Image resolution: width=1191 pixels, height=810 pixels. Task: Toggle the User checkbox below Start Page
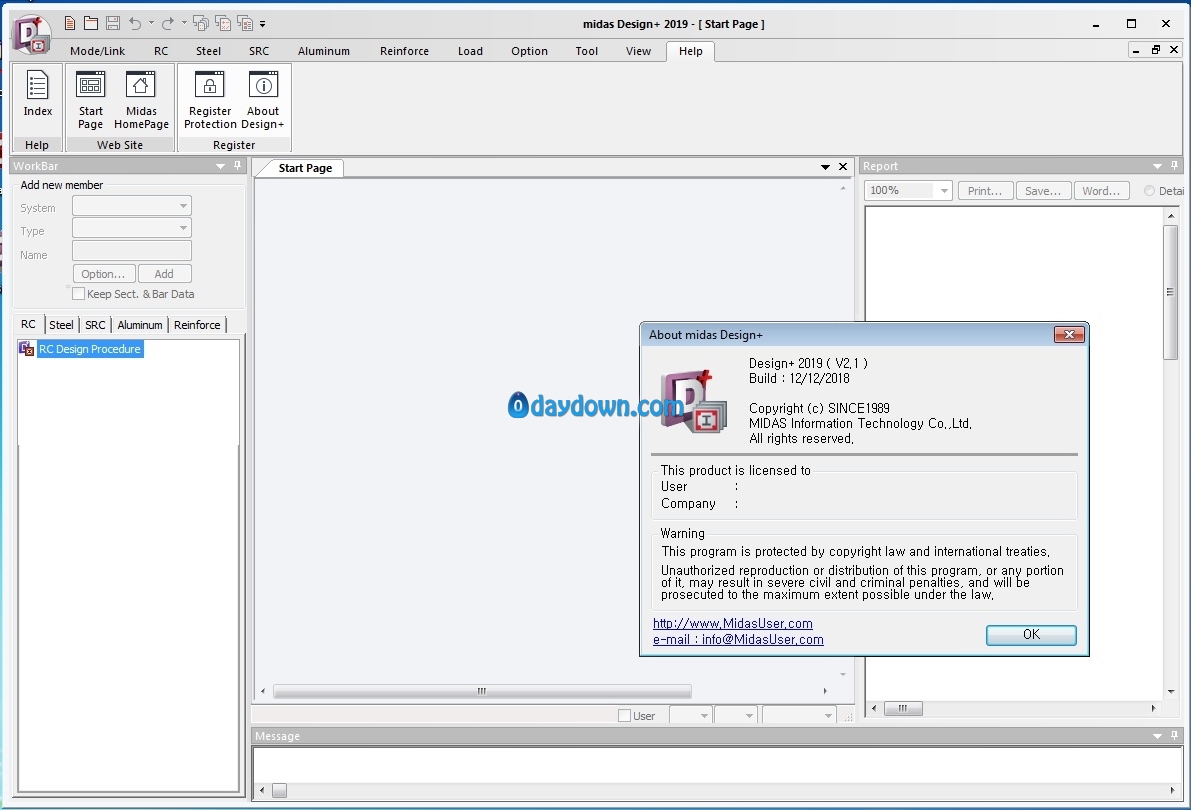pyautogui.click(x=624, y=715)
